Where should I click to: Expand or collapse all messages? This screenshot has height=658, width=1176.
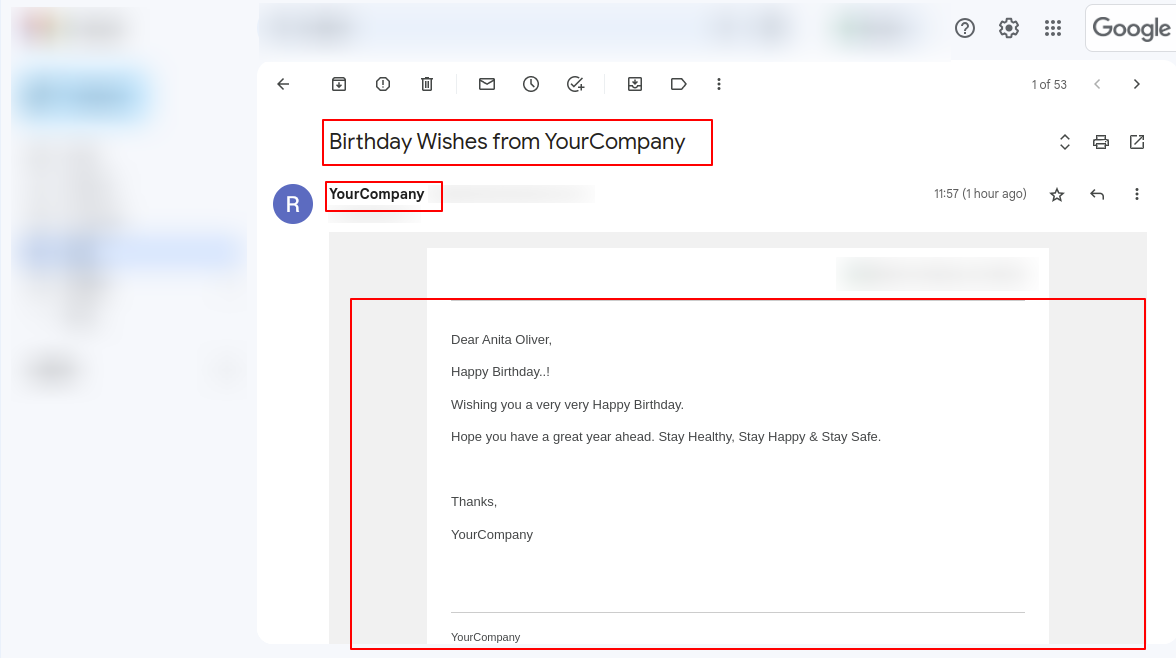[x=1064, y=142]
